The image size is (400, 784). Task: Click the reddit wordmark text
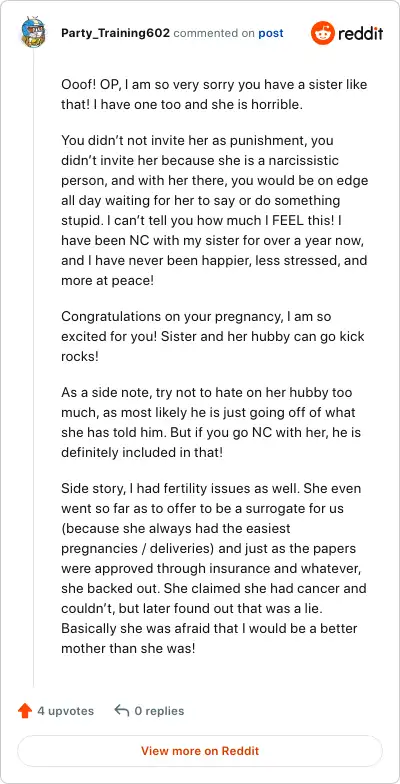tap(360, 34)
